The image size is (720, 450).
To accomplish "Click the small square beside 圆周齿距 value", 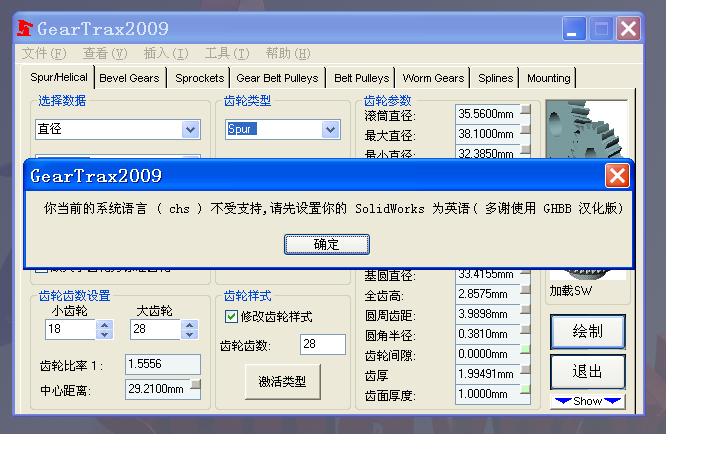I will (x=526, y=309).
